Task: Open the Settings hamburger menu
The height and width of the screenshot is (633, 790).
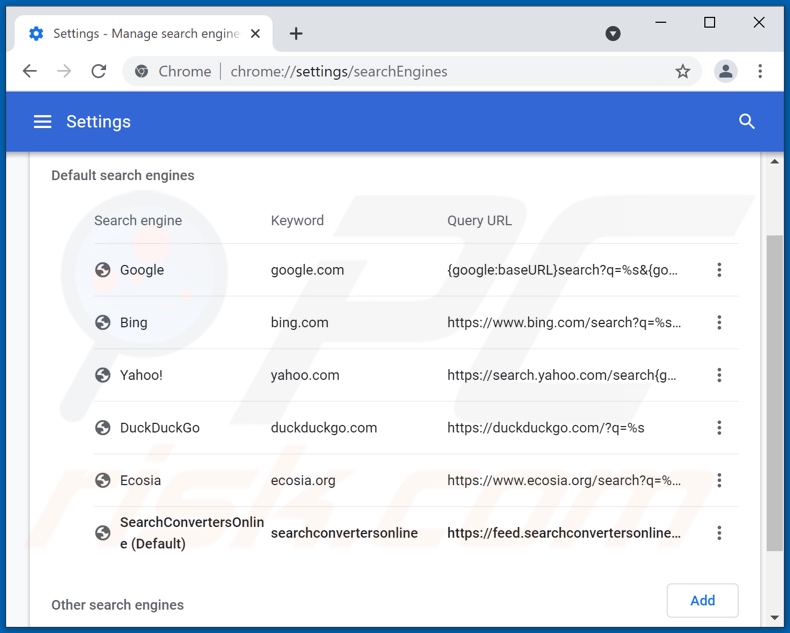Action: tap(42, 121)
